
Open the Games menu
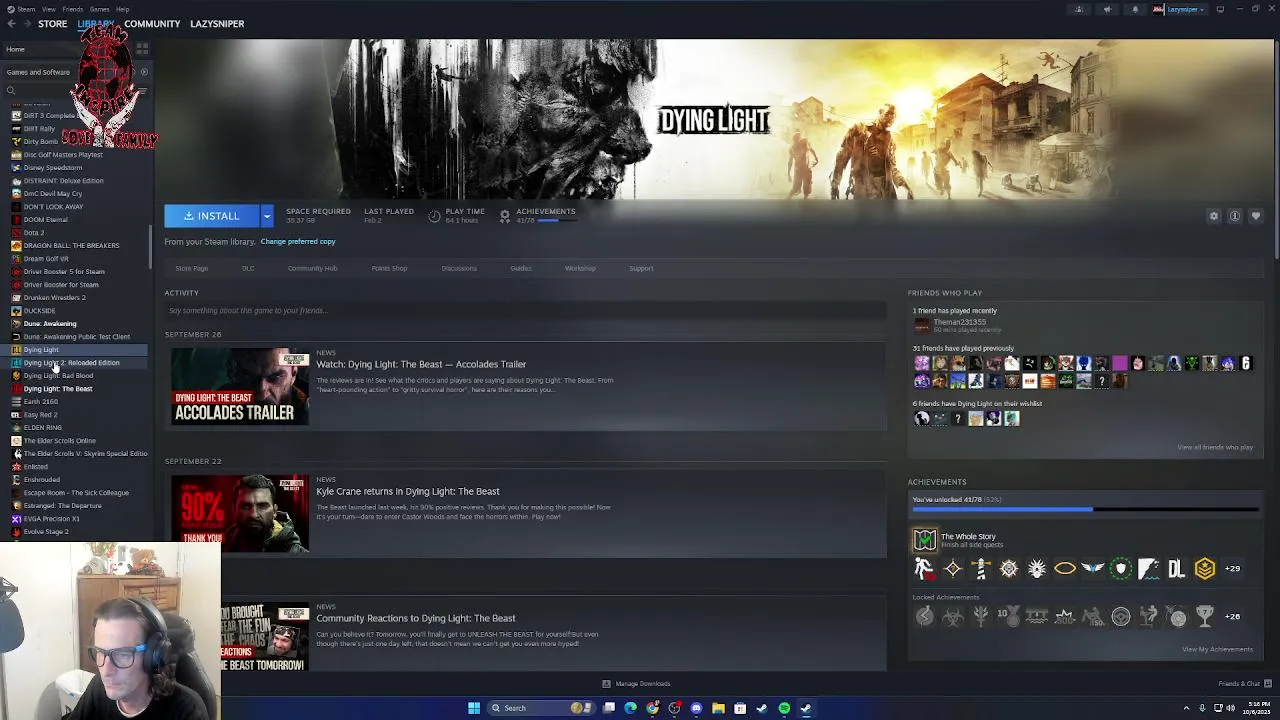tap(99, 9)
